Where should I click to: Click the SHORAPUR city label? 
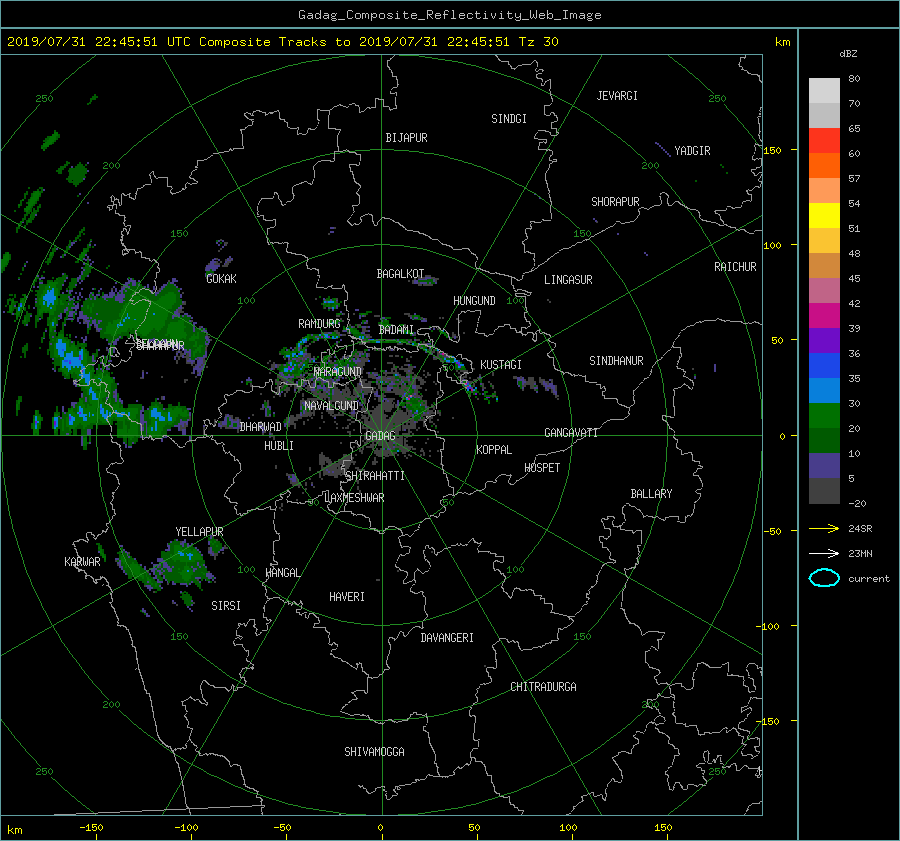(615, 202)
